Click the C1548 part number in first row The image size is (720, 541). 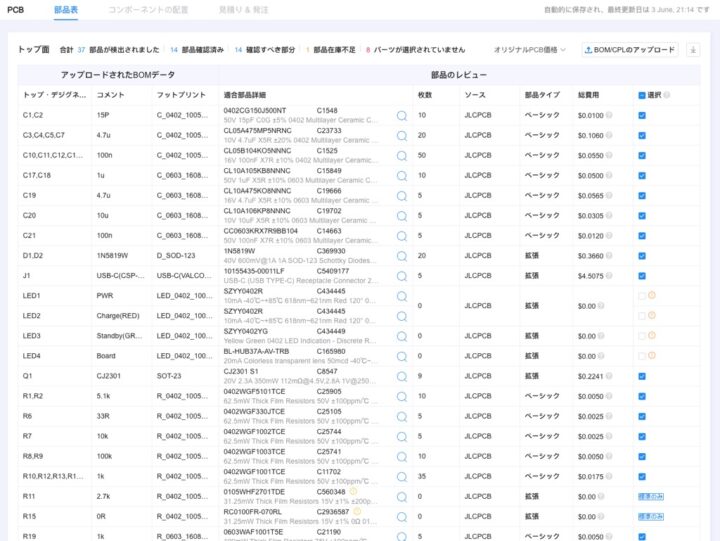pos(327,110)
